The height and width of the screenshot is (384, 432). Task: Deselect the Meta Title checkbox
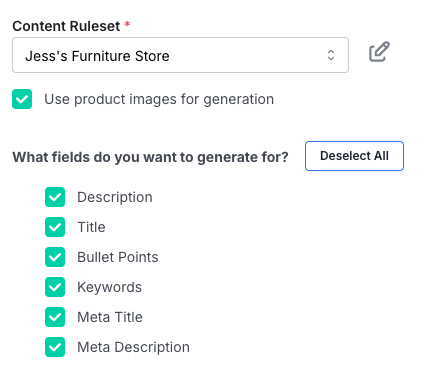55,317
